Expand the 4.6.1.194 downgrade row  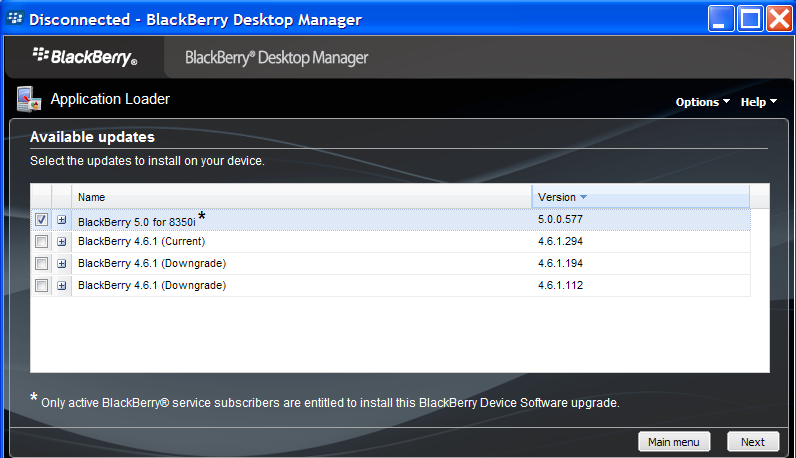61,264
